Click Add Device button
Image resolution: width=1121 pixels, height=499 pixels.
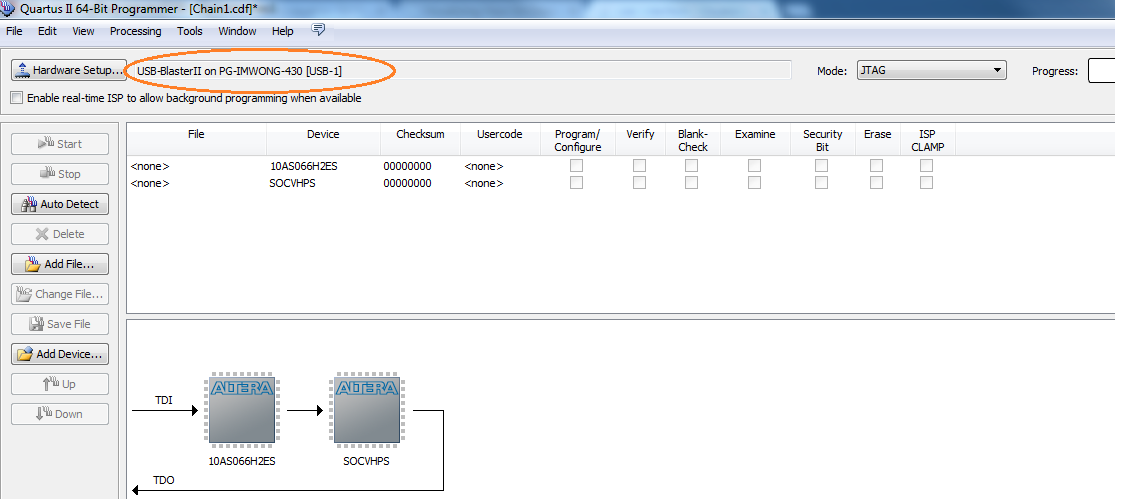tap(60, 354)
